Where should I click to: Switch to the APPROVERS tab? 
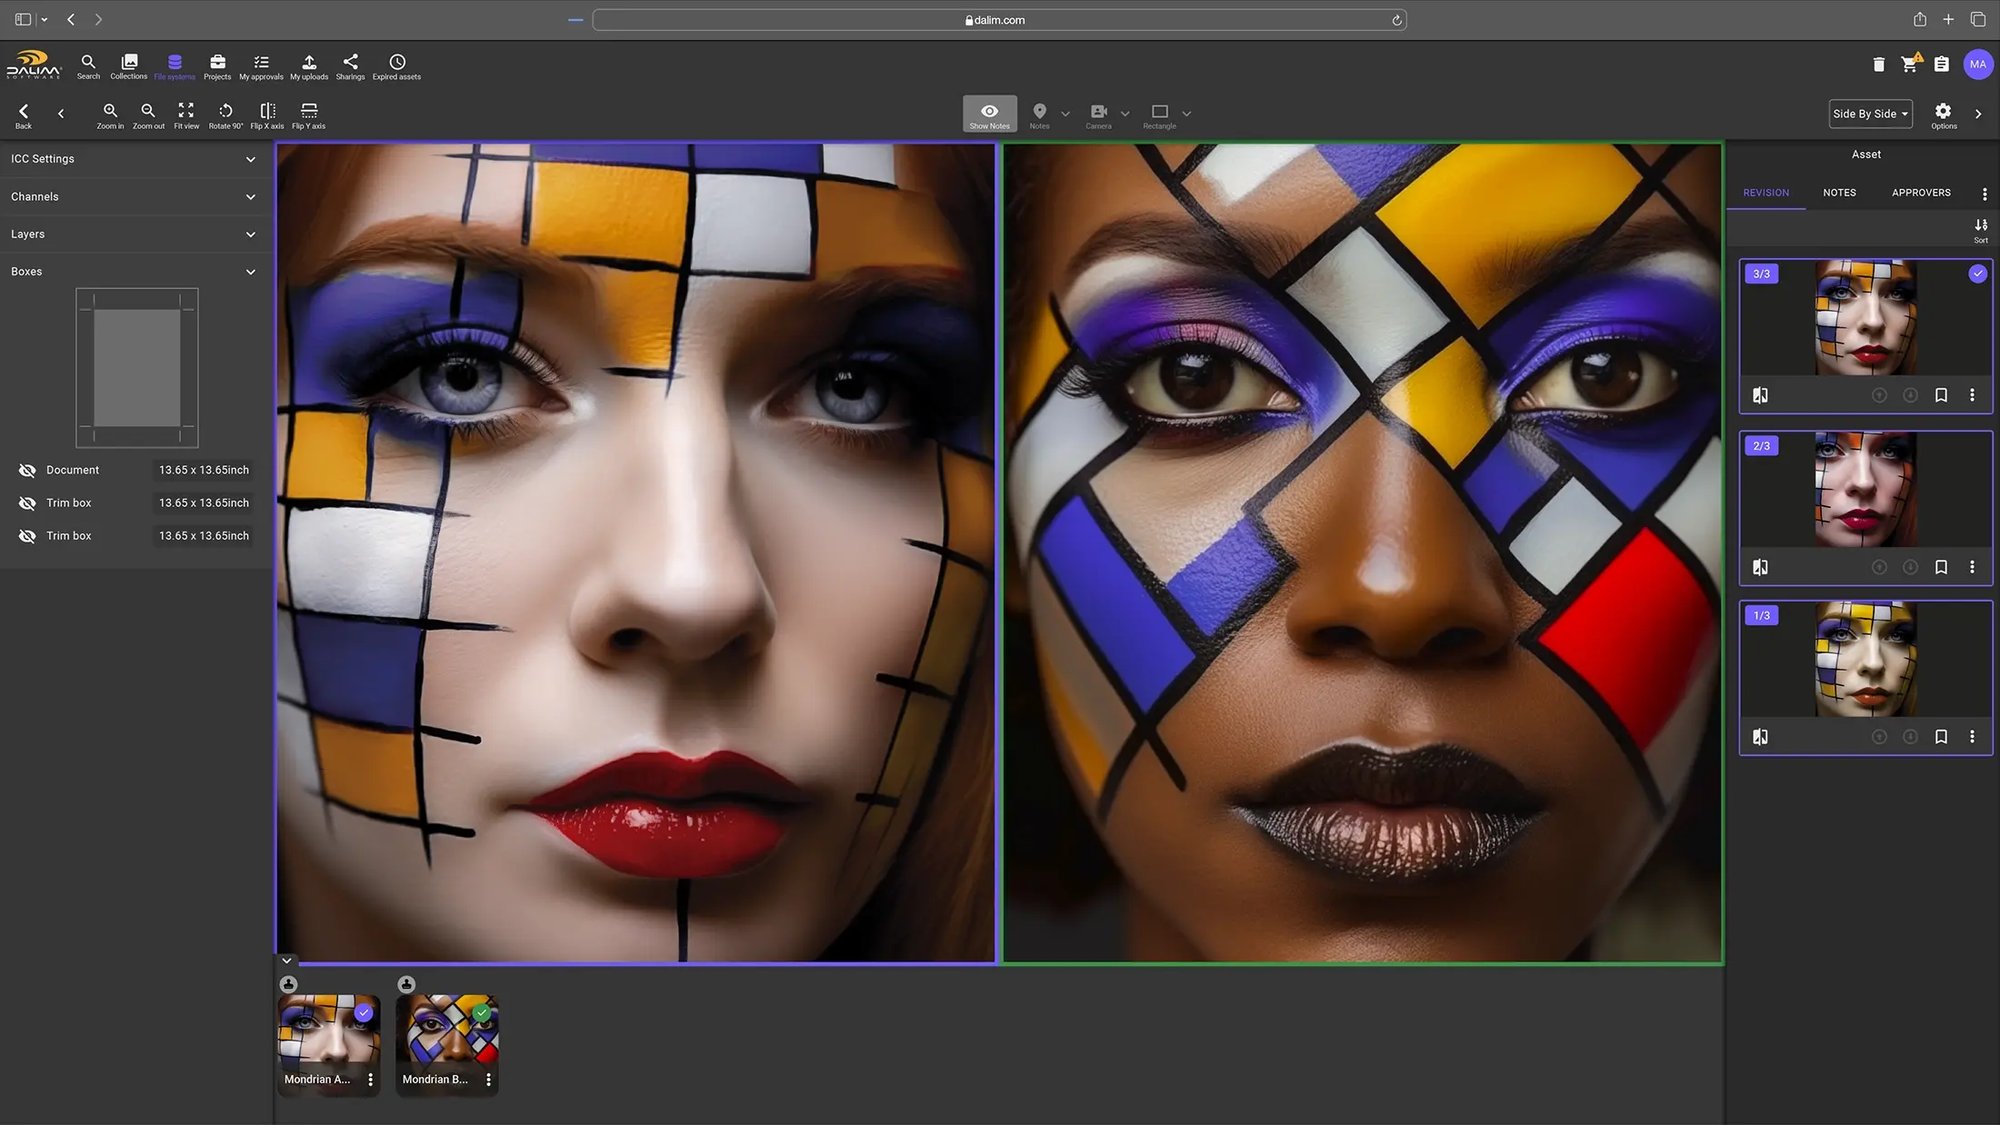(x=1920, y=193)
